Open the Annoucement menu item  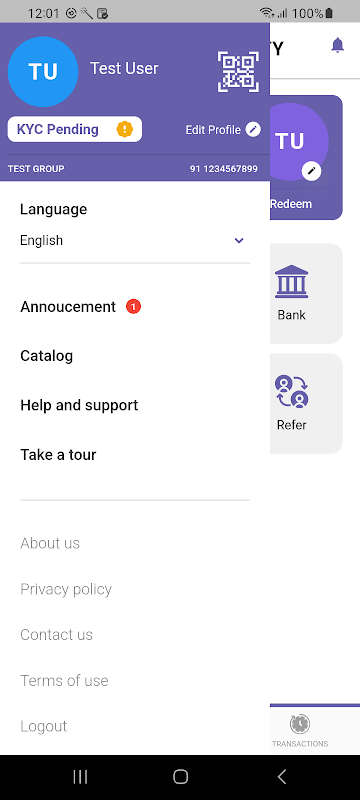[x=68, y=307]
